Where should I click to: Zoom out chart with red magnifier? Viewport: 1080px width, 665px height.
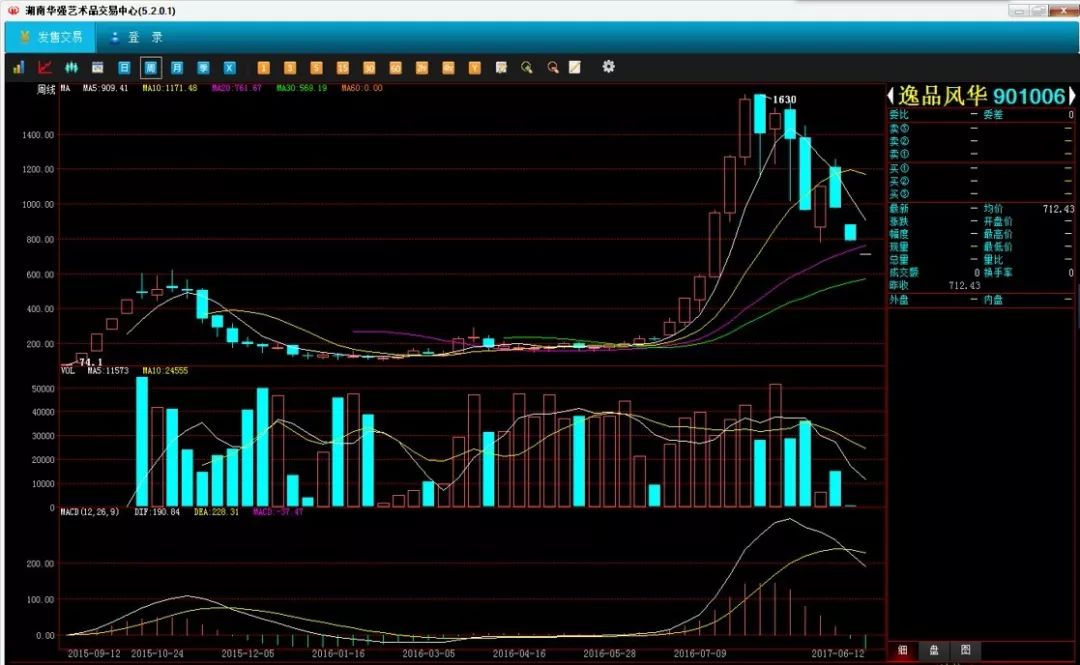(x=552, y=67)
